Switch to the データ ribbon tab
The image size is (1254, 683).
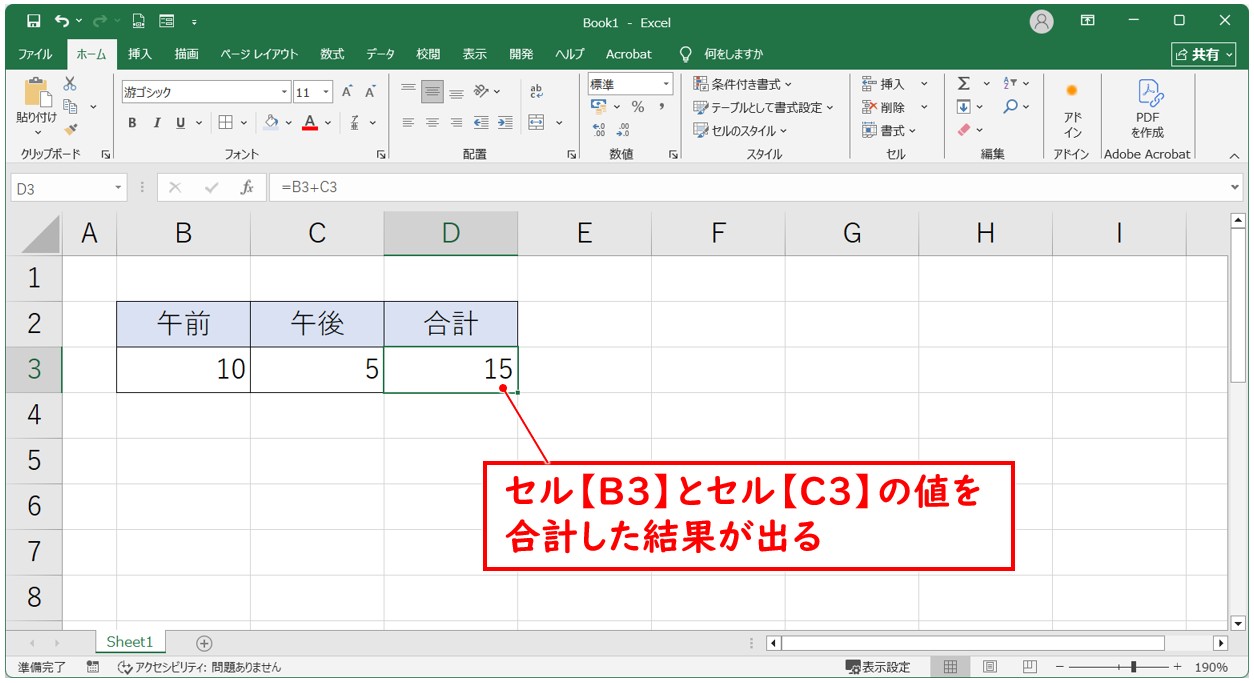coord(380,54)
